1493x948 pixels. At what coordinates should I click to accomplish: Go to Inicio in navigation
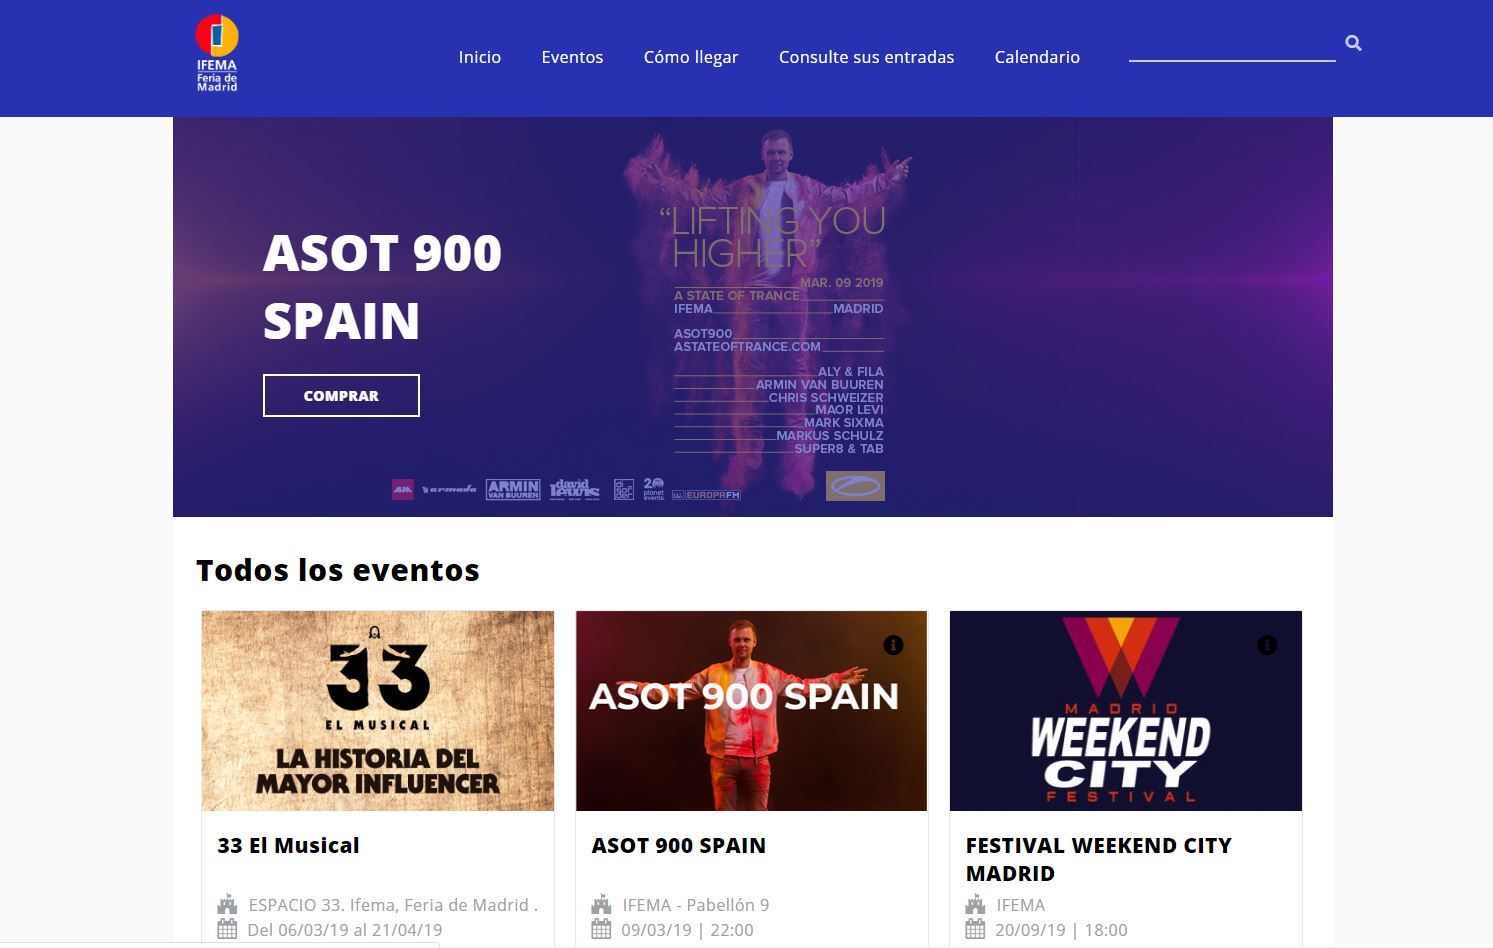coord(480,57)
